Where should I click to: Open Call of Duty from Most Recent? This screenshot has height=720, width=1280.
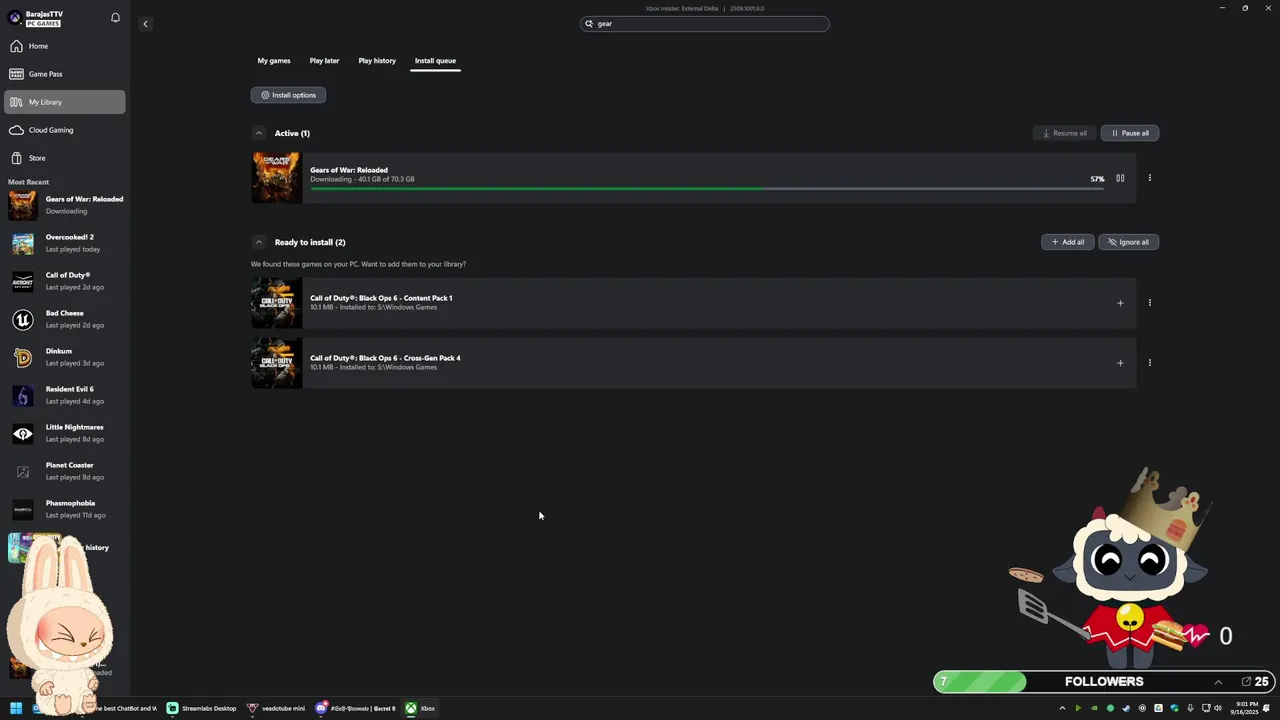pos(66,281)
